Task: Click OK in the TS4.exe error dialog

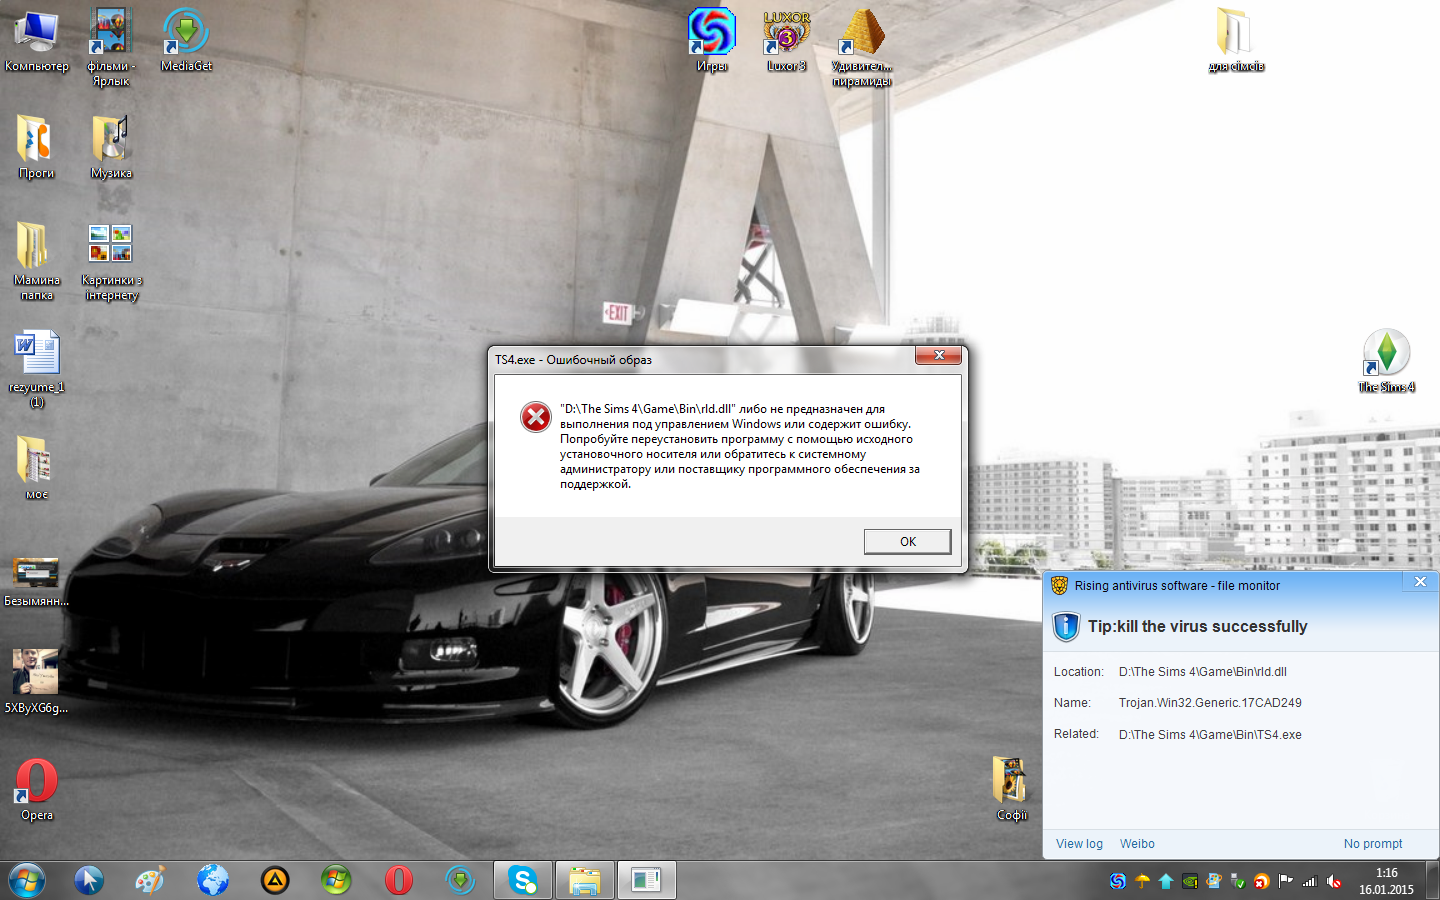Action: tap(907, 541)
